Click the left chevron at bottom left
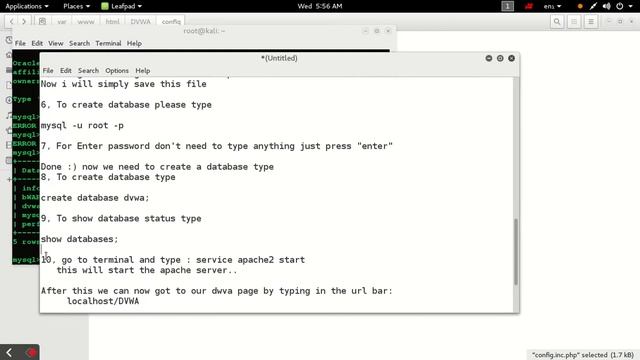 pos(9,352)
